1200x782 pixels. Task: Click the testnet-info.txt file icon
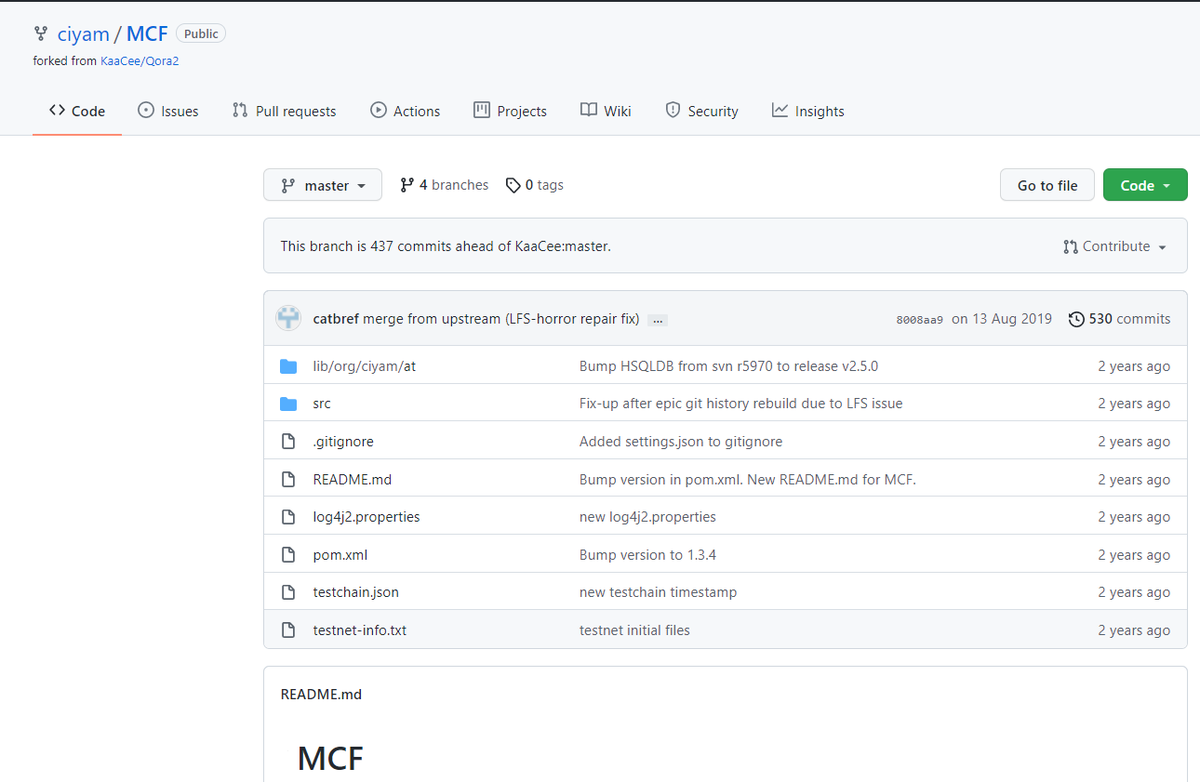[x=289, y=630]
